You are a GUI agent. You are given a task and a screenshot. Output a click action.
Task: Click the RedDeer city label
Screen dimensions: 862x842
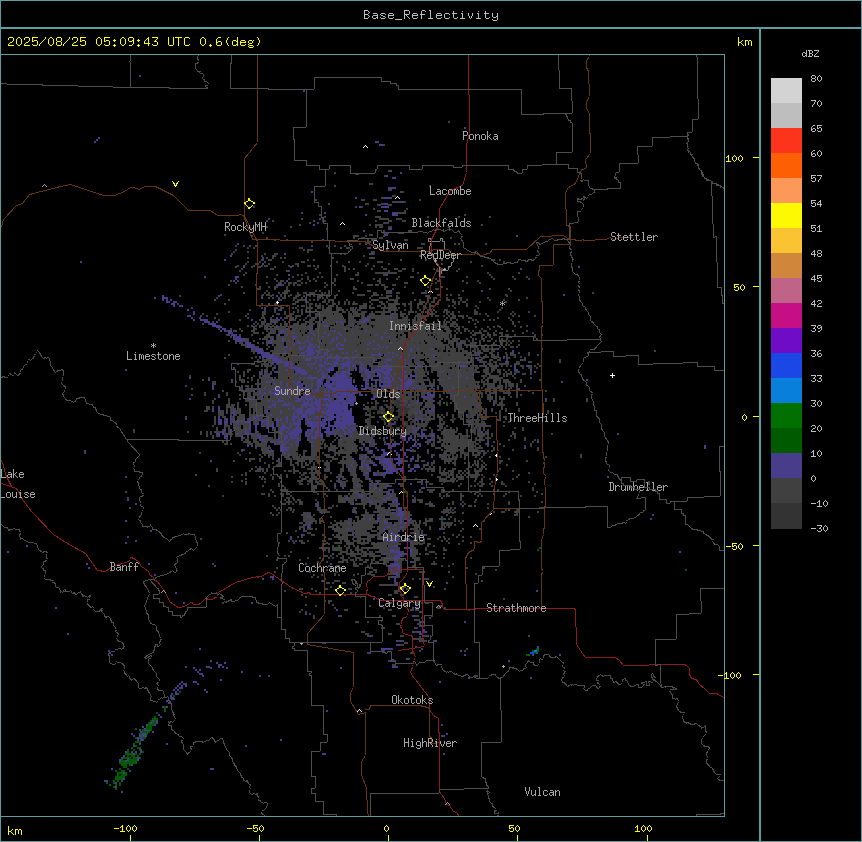point(440,255)
